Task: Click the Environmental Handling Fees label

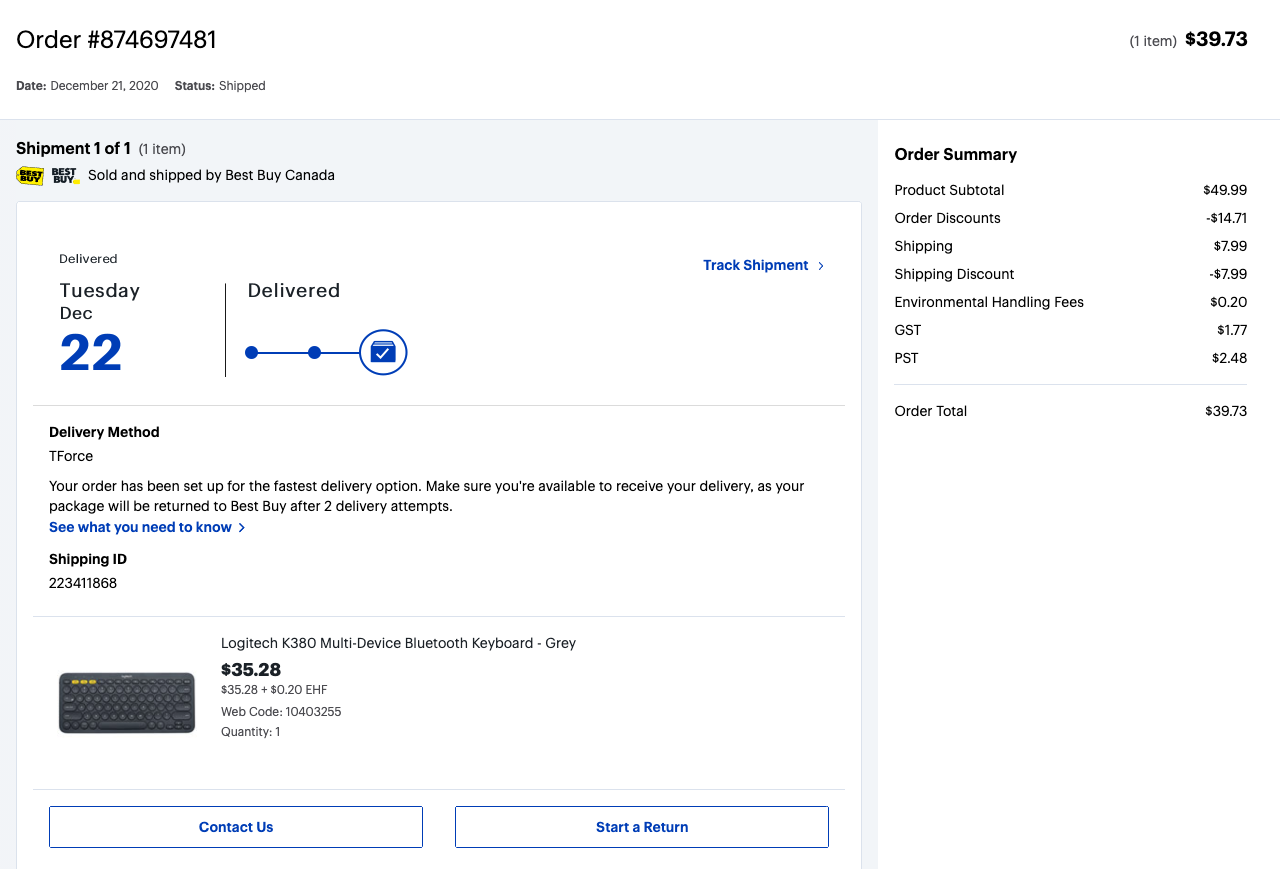Action: point(989,302)
